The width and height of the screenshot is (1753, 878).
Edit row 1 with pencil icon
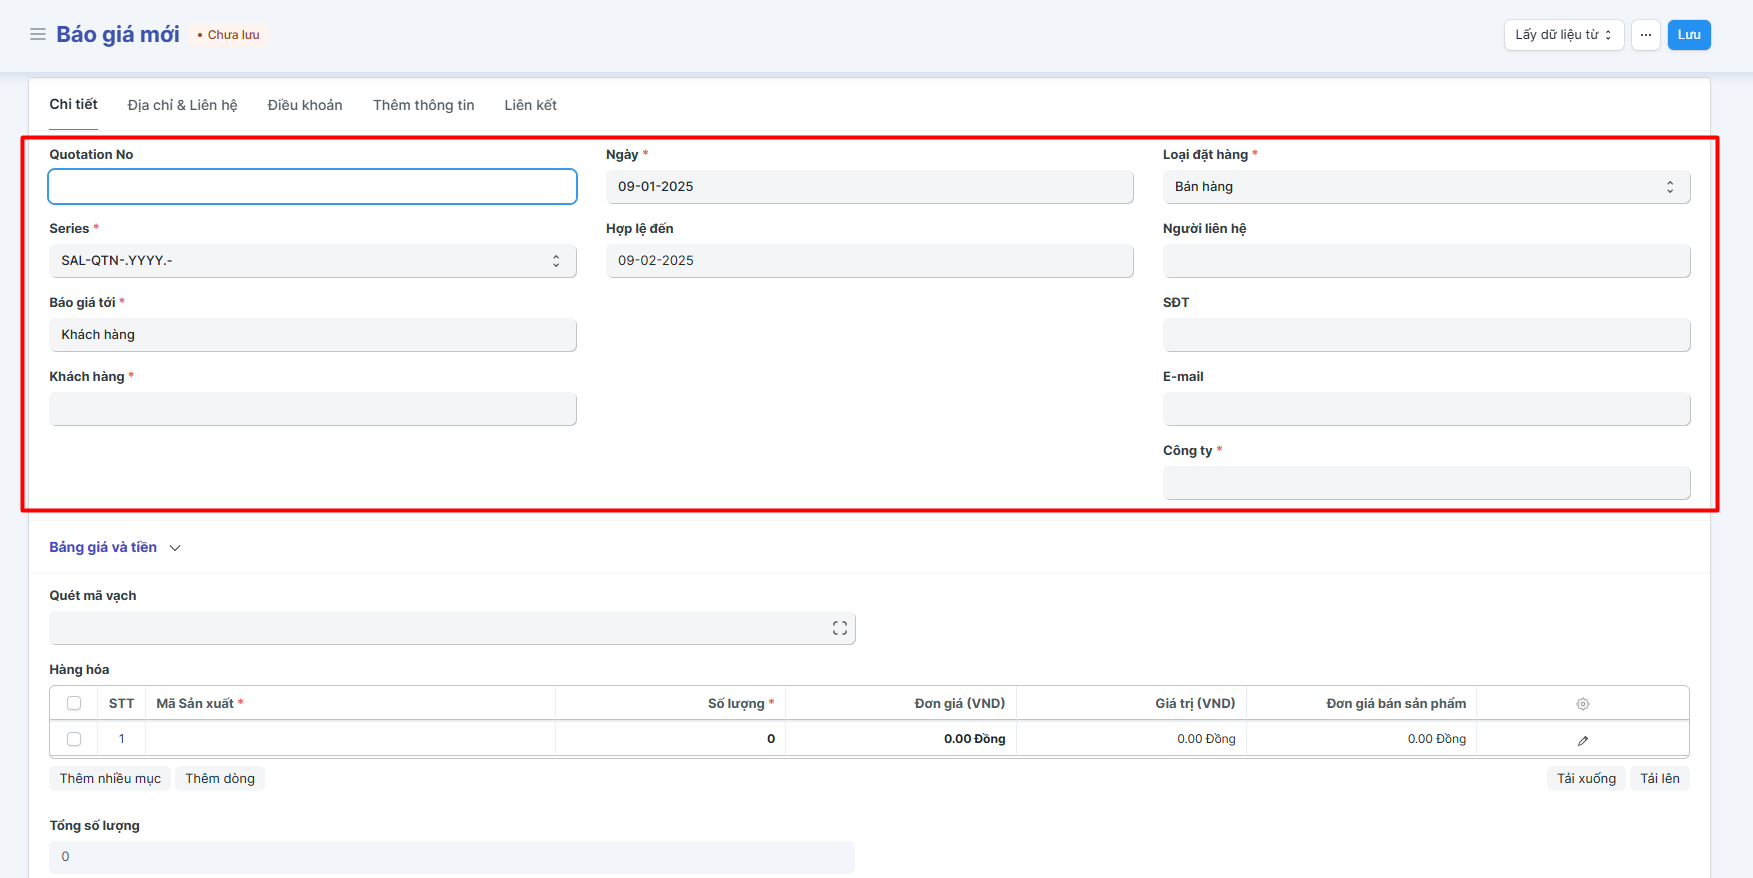click(1582, 740)
